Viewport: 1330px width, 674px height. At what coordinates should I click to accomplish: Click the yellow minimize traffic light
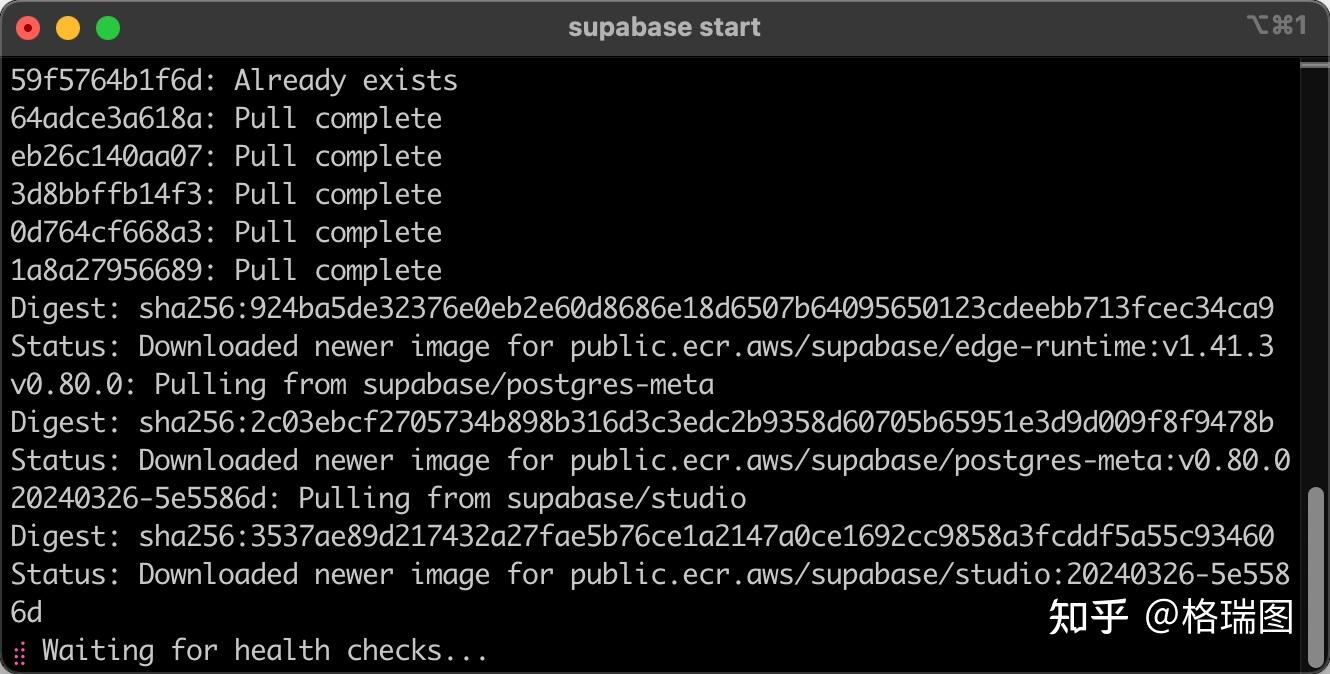click(x=68, y=27)
